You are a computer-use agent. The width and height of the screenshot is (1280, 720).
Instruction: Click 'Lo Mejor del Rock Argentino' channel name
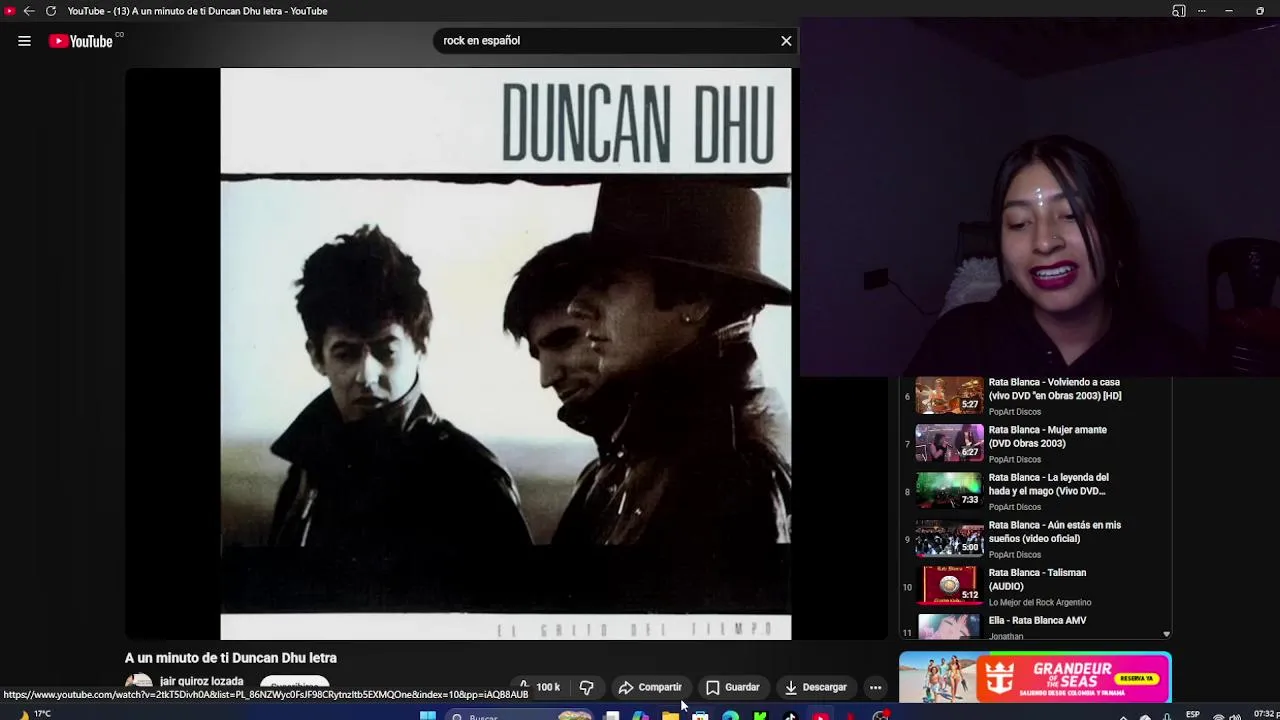[1040, 602]
